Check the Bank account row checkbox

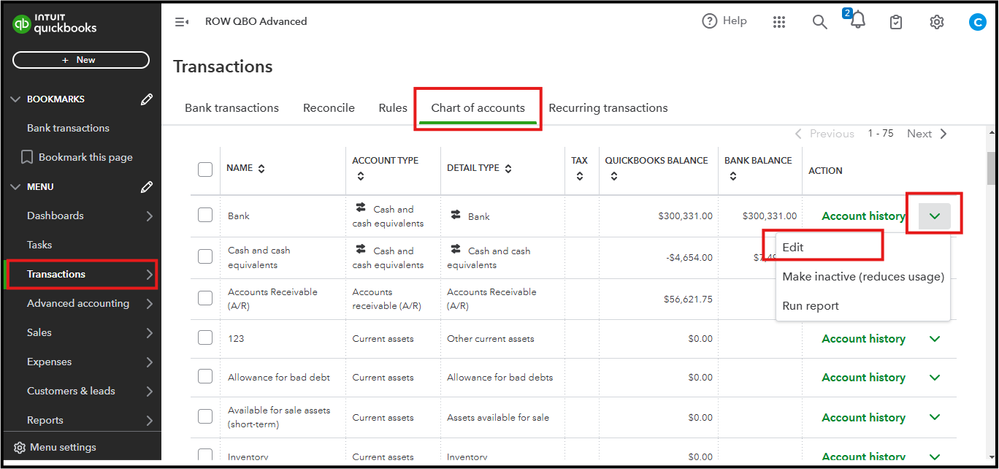(x=205, y=215)
